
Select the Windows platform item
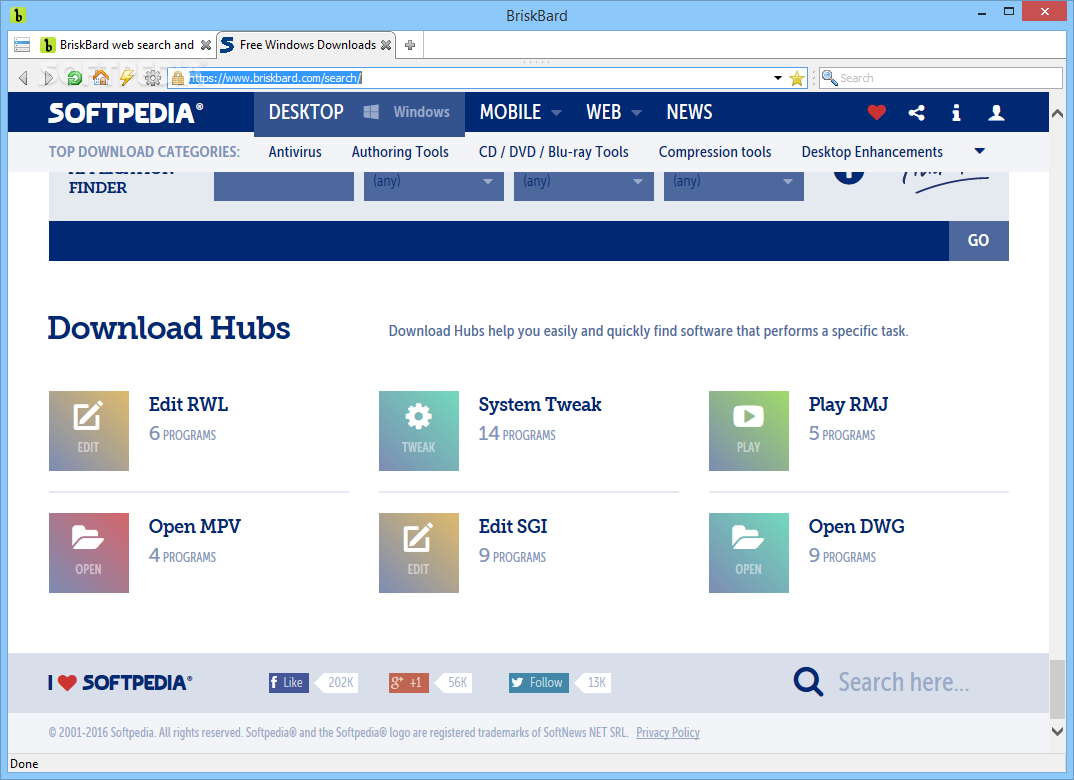407,112
